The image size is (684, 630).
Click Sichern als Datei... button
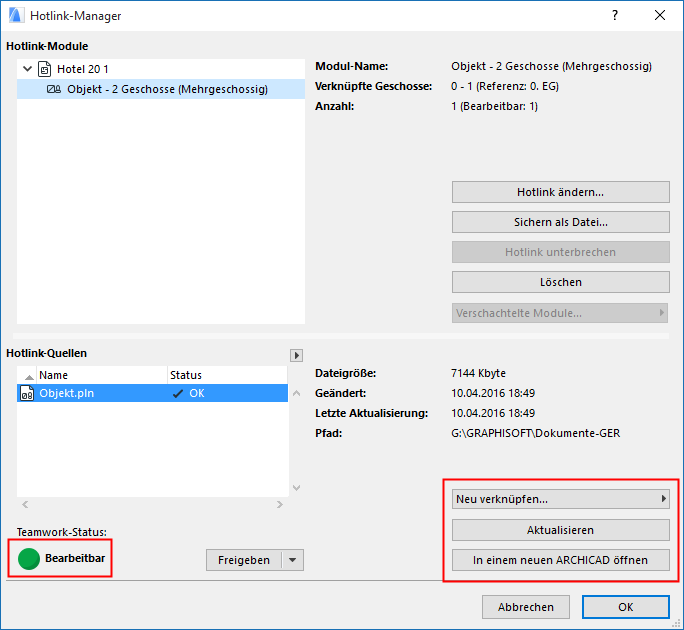pyautogui.click(x=561, y=222)
